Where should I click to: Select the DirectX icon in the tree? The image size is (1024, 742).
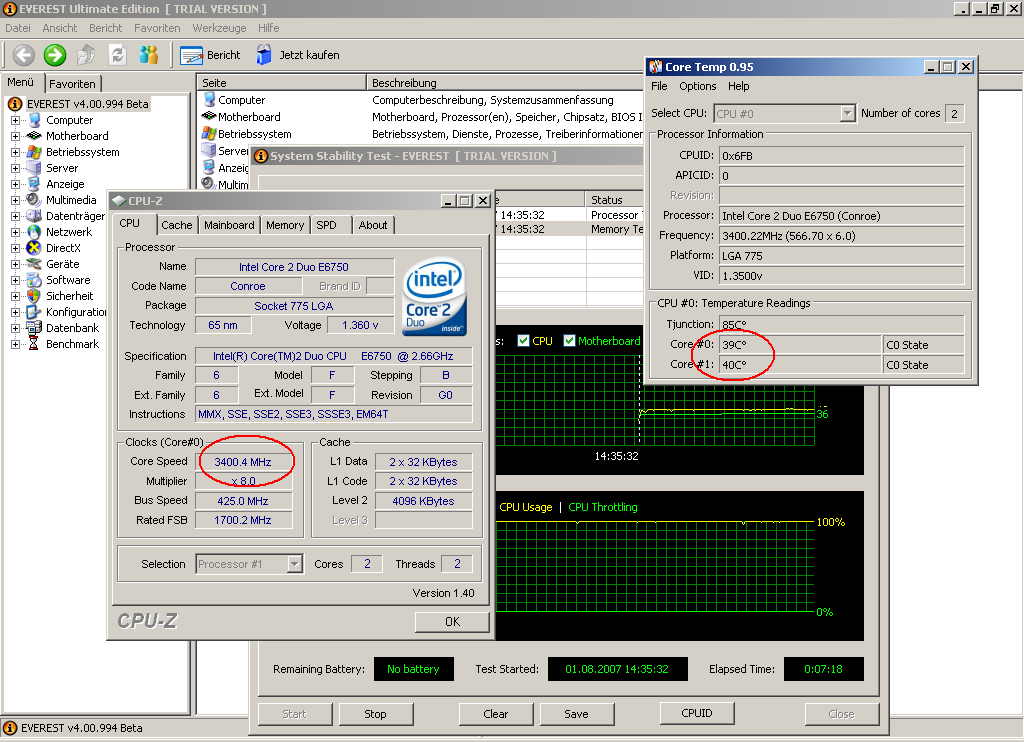tap(35, 248)
